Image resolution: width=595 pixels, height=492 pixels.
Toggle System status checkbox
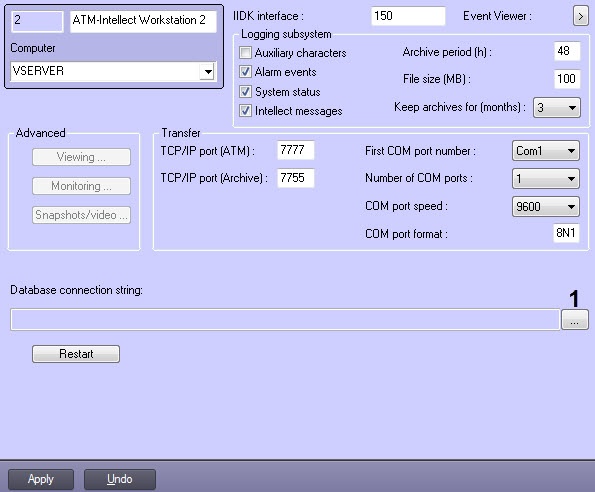point(245,91)
